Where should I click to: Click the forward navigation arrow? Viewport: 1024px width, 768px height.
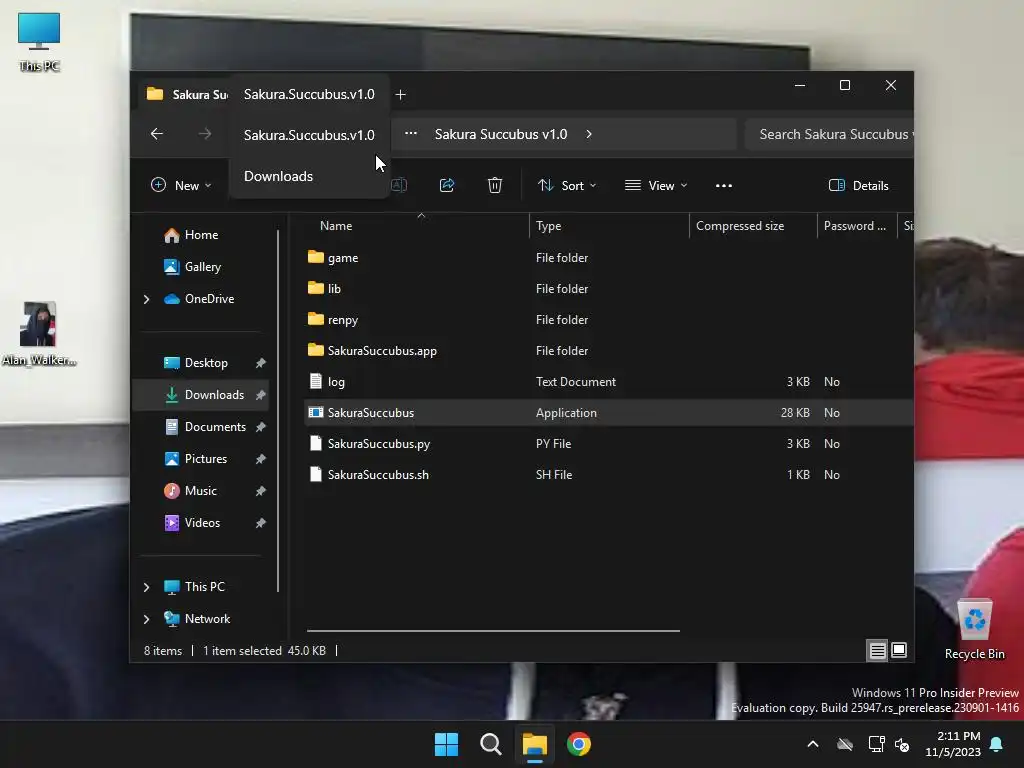point(205,134)
